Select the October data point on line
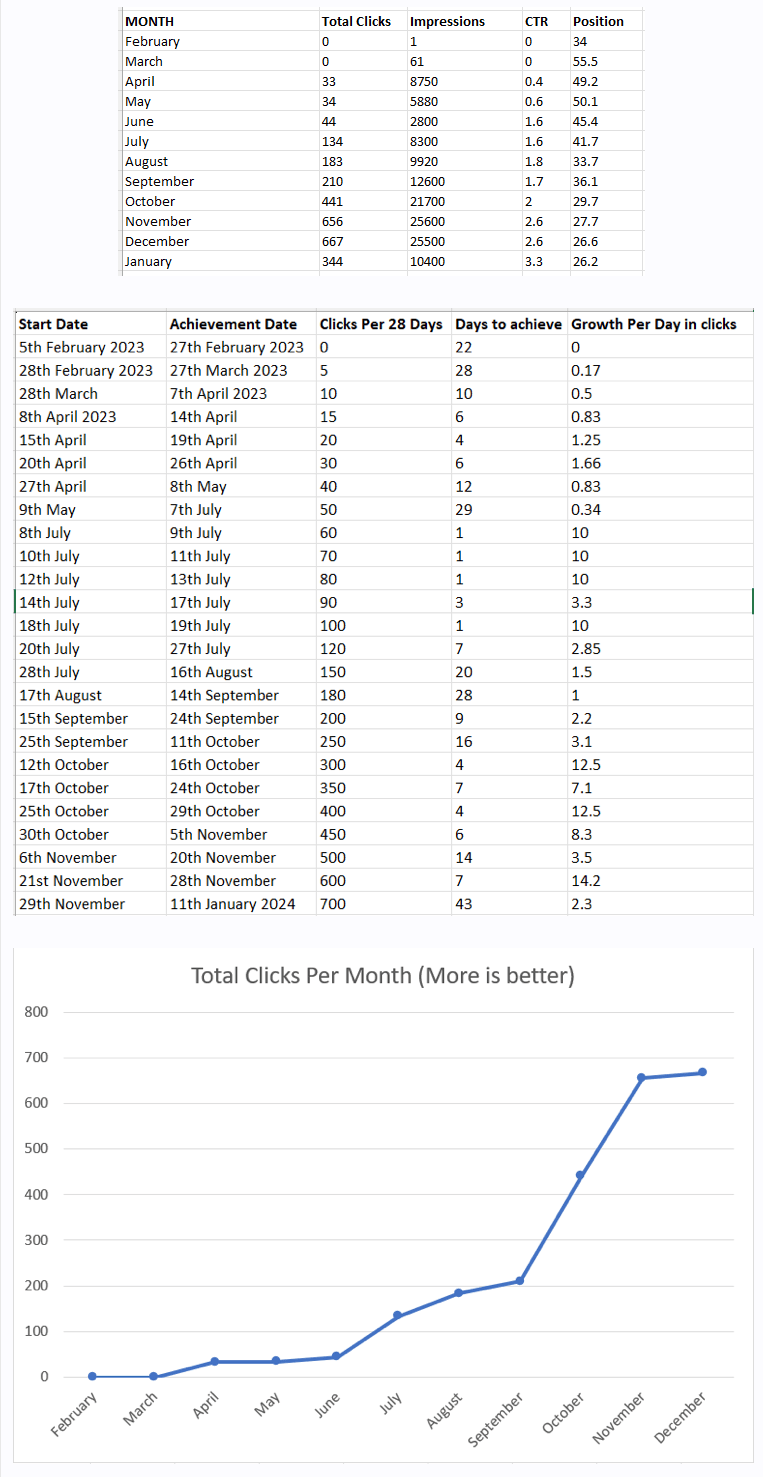The height and width of the screenshot is (1477, 763). (x=580, y=1175)
